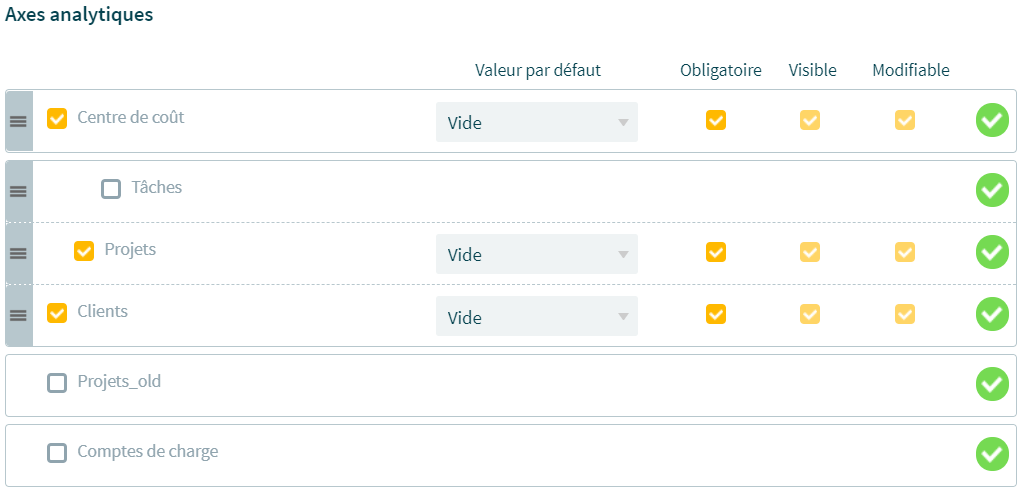Open default value dropdown for Clients
Image resolution: width=1031 pixels, height=498 pixels.
point(537,316)
